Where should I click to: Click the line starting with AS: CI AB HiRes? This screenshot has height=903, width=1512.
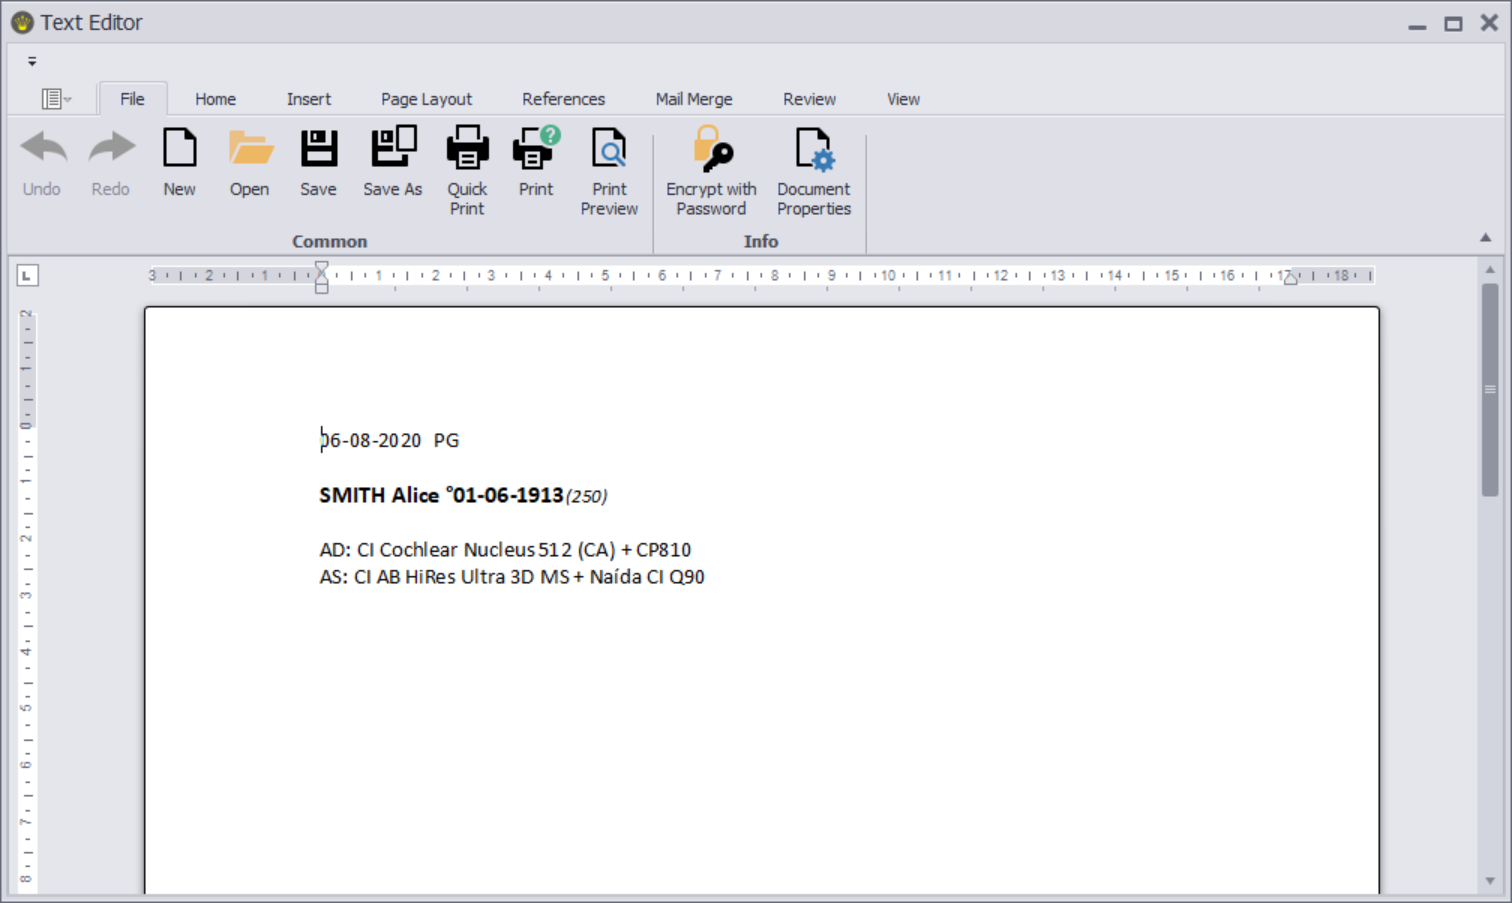(512, 577)
